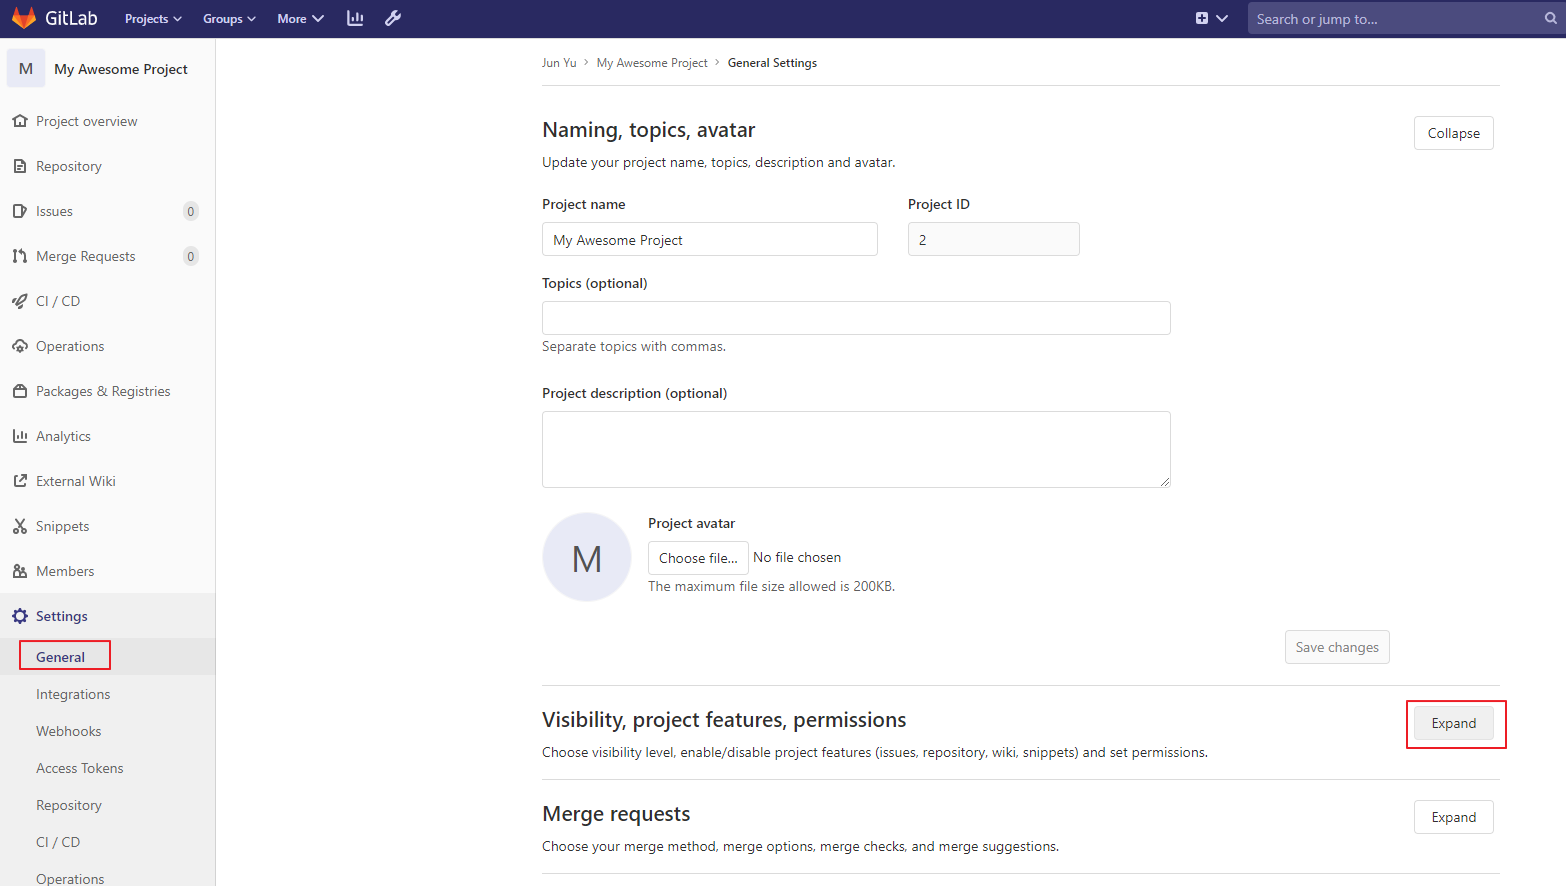Open the new item plus dropdown
This screenshot has width=1566, height=886.
click(x=1211, y=18)
